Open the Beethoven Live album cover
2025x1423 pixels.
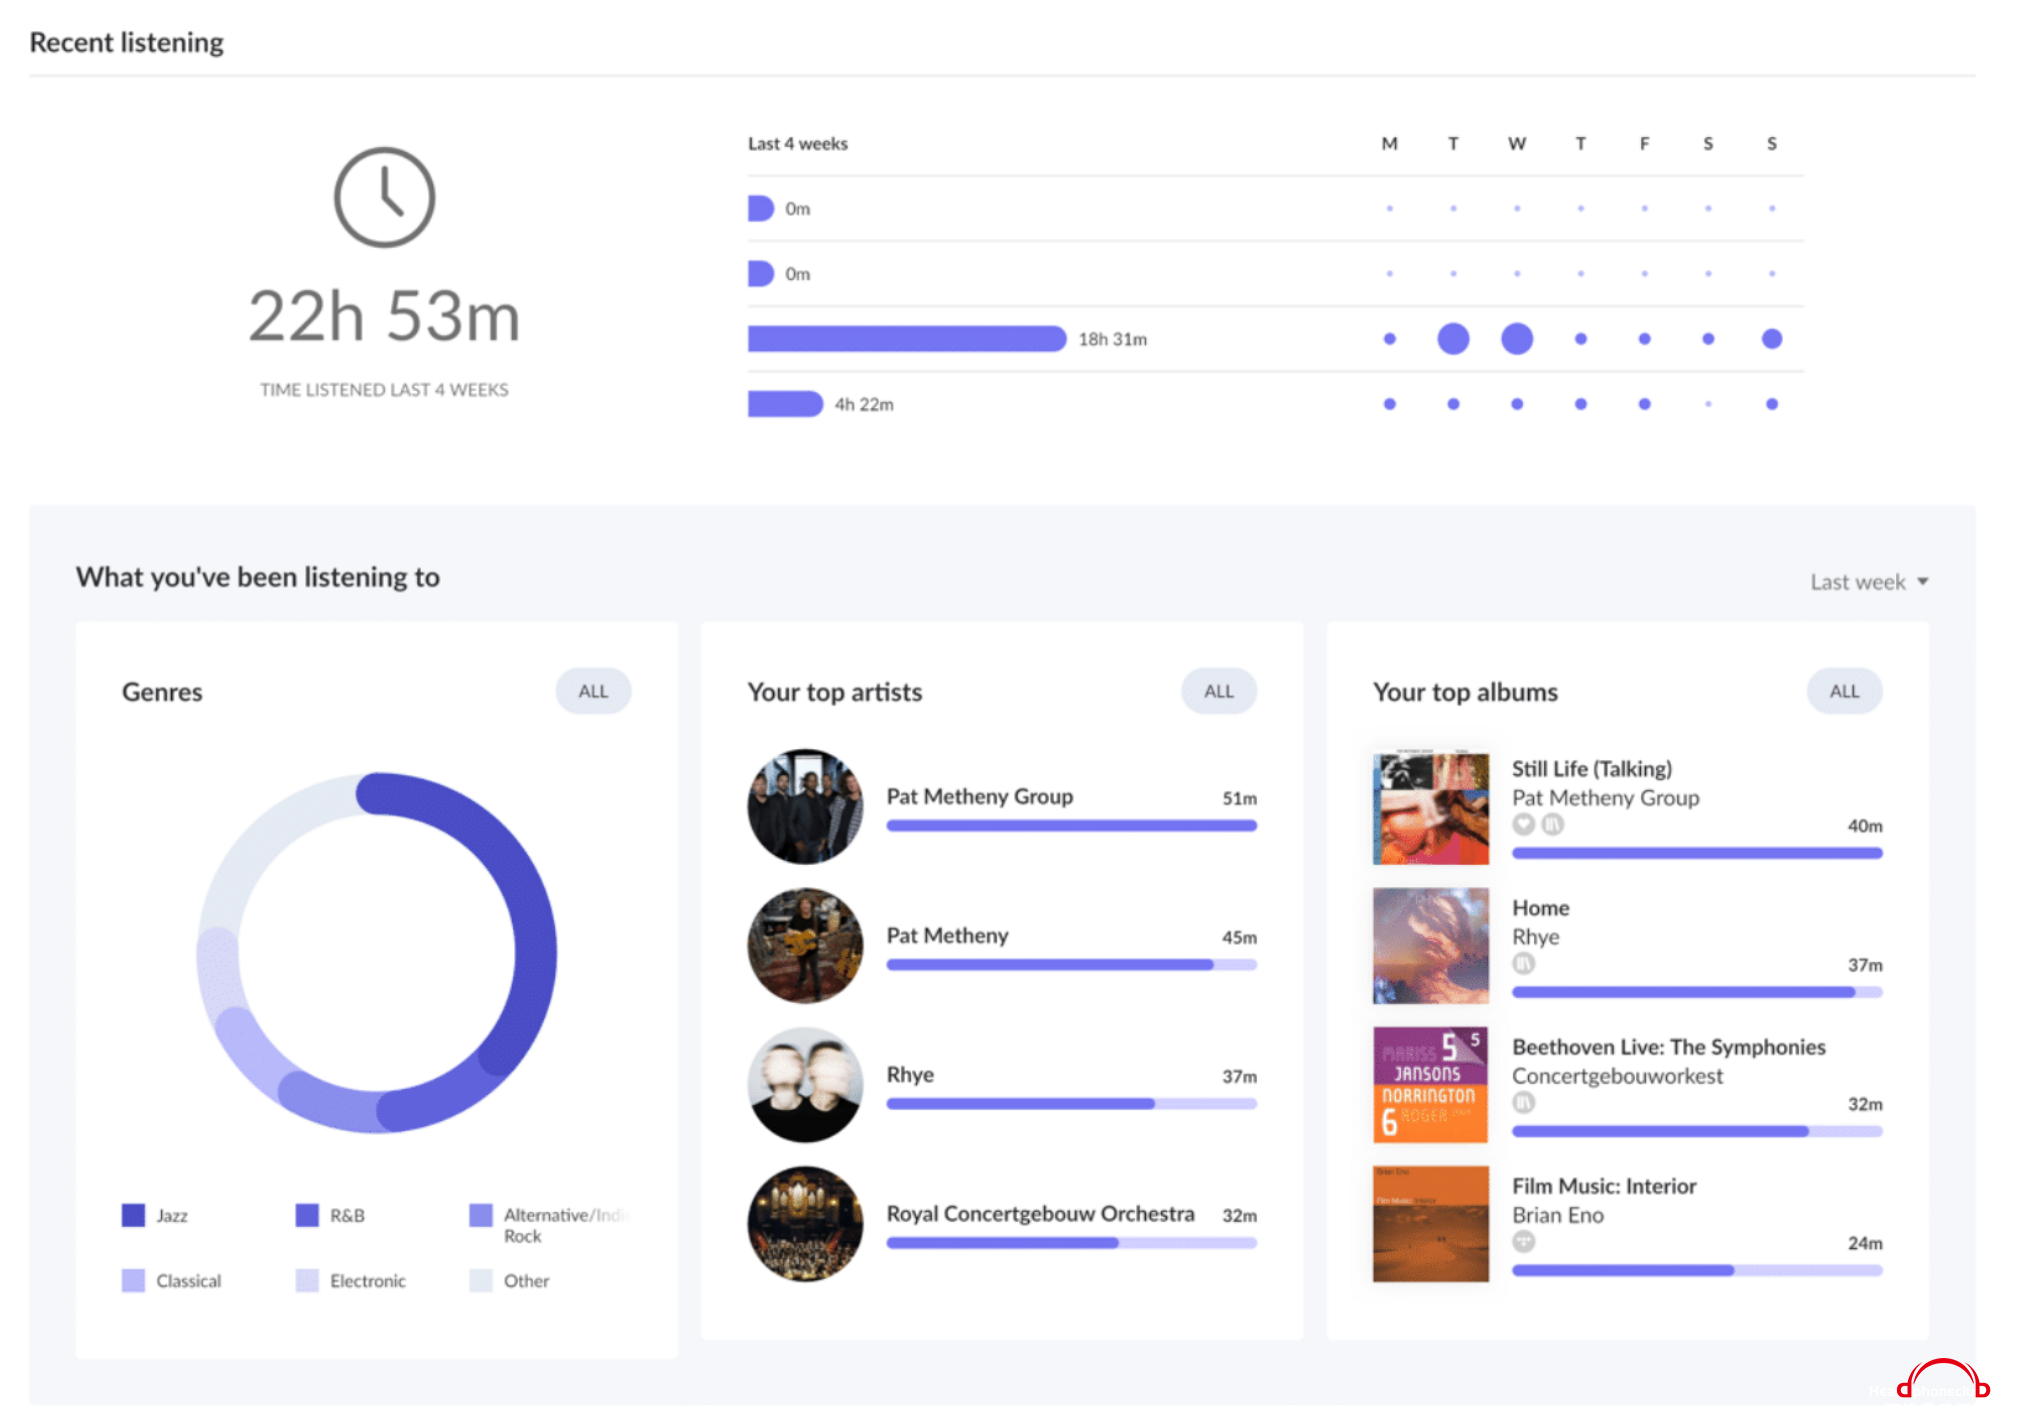[x=1430, y=1084]
